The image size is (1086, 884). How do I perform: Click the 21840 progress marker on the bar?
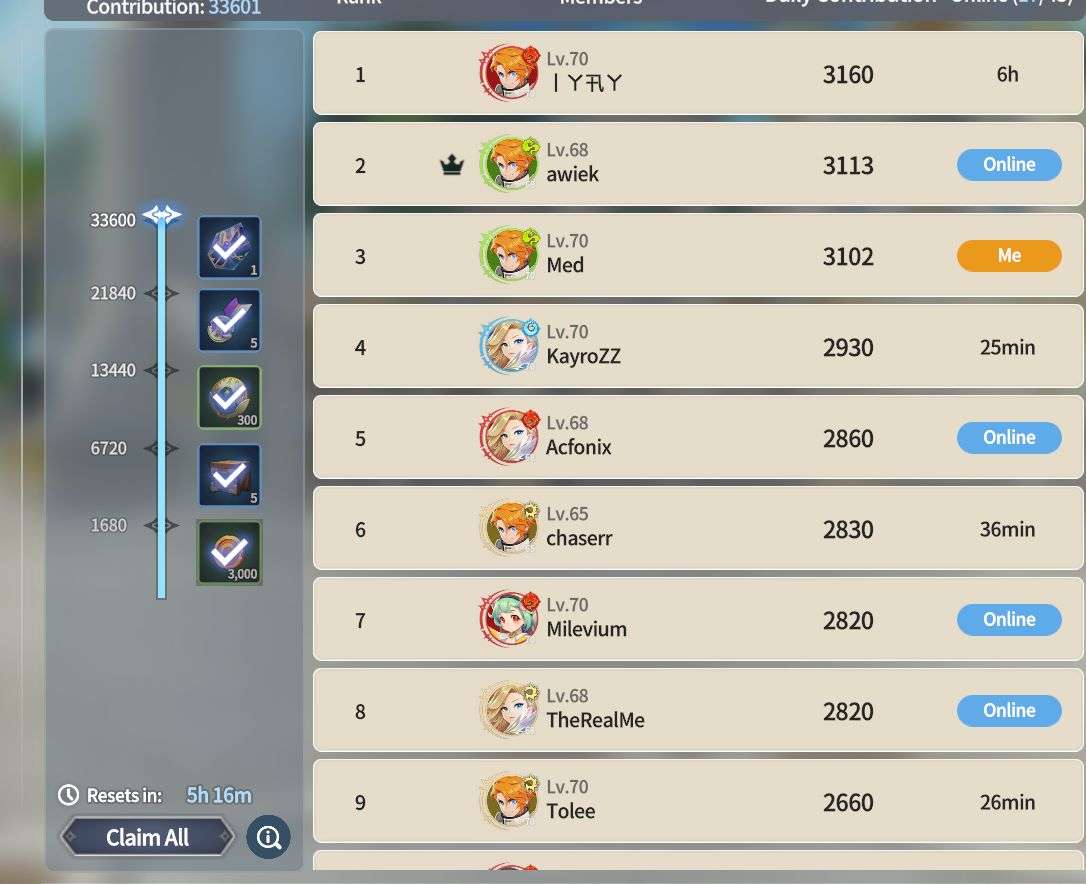coord(161,294)
